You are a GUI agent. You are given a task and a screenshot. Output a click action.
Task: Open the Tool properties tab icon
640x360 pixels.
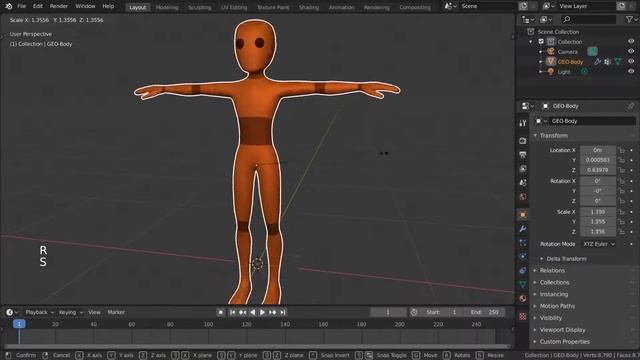coord(523,123)
